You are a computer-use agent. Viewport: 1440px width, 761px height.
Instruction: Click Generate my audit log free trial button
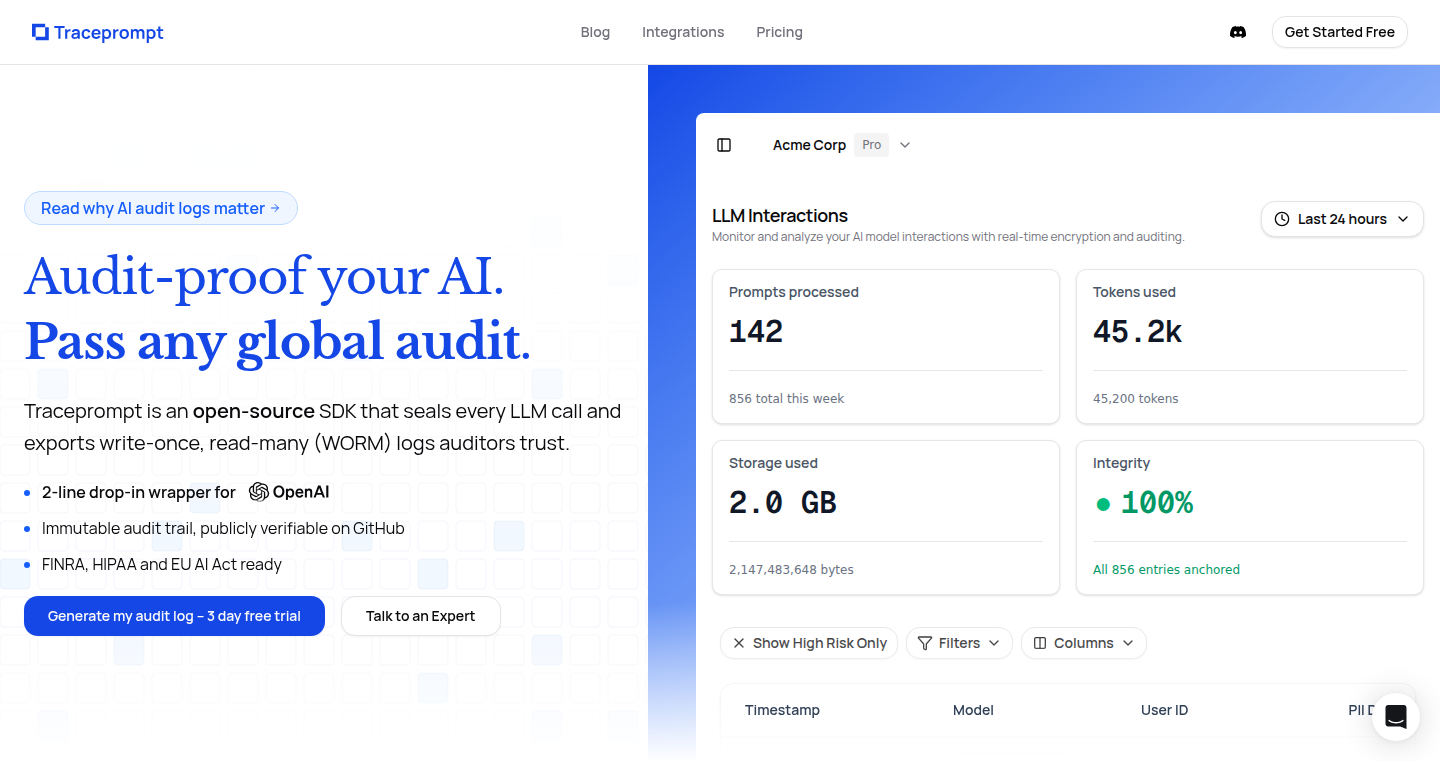click(174, 616)
